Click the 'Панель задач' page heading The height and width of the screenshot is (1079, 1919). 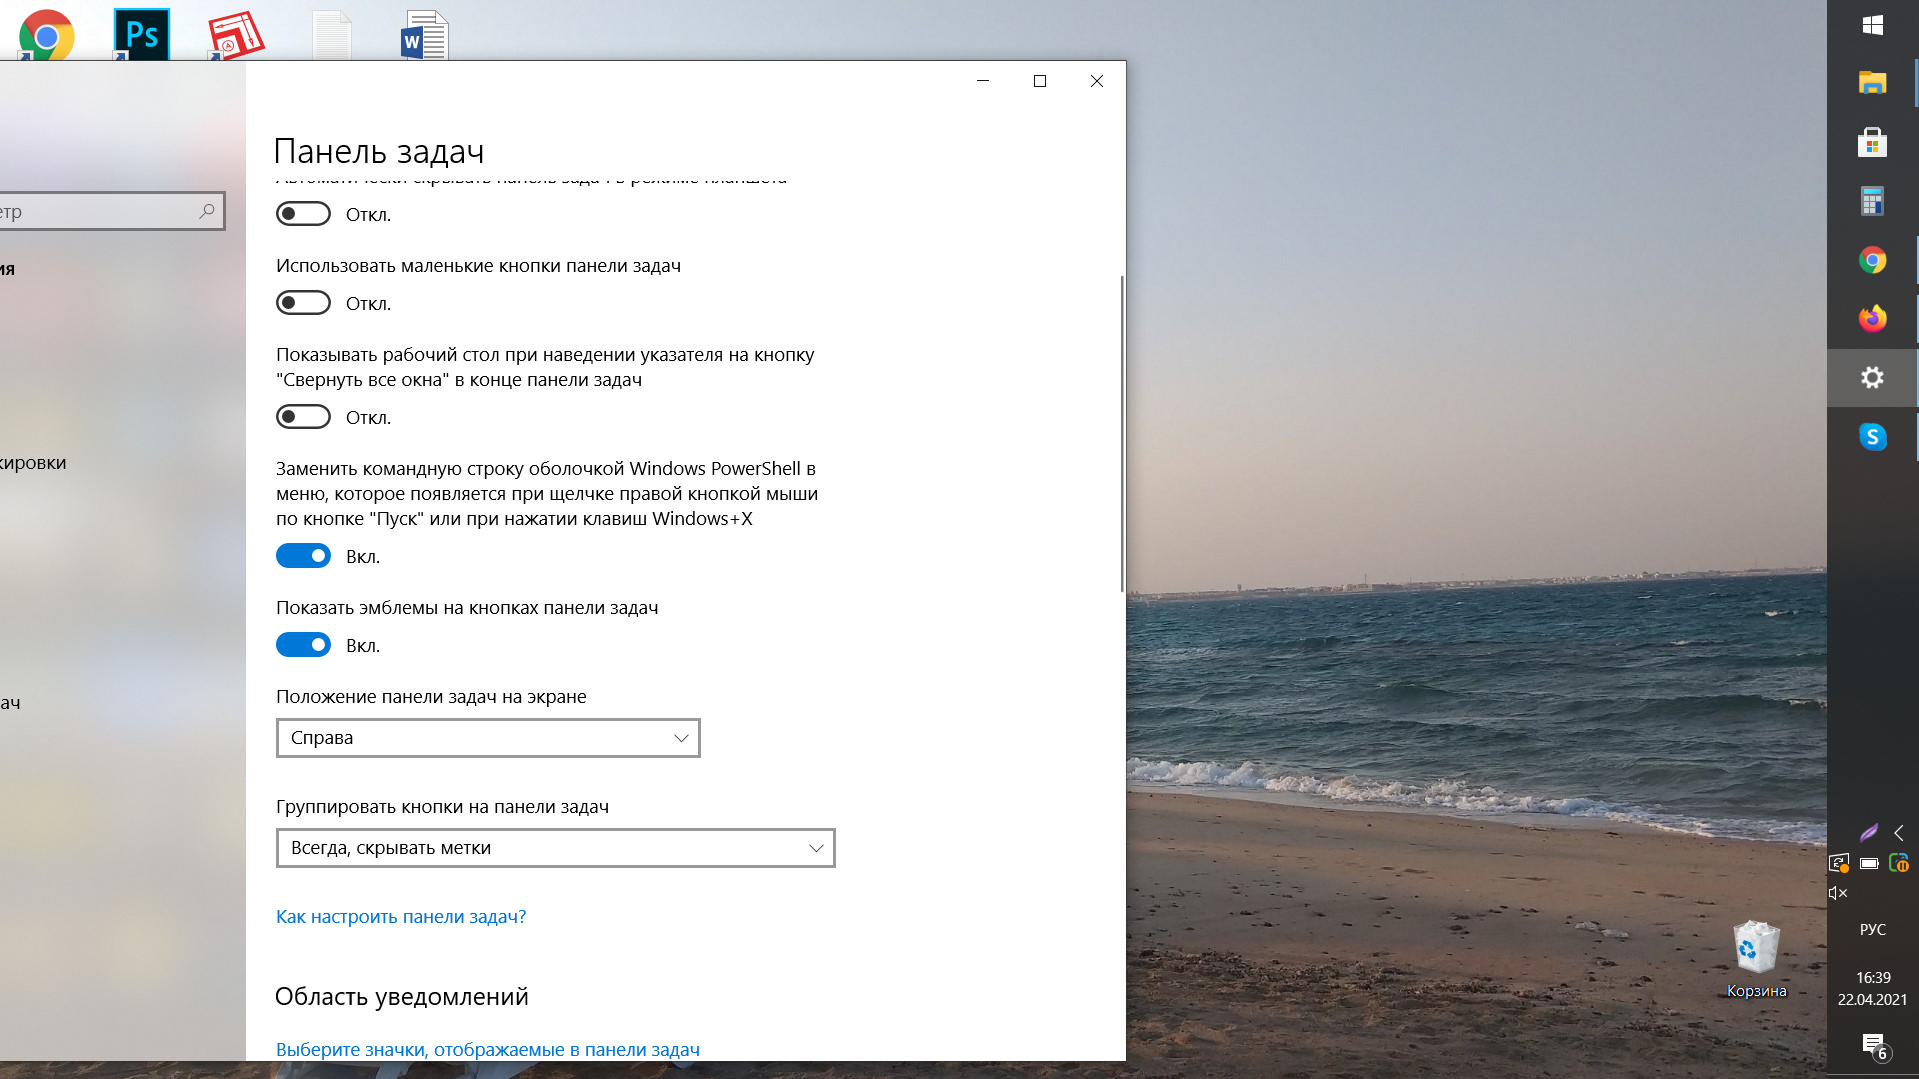pyautogui.click(x=379, y=151)
